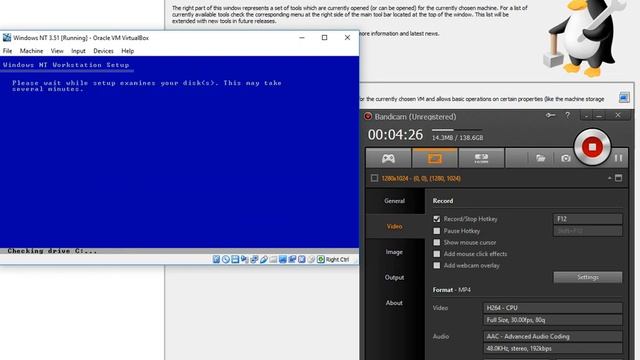Switch to the Video tab in Bandicam
The width and height of the screenshot is (640, 360).
point(394,227)
